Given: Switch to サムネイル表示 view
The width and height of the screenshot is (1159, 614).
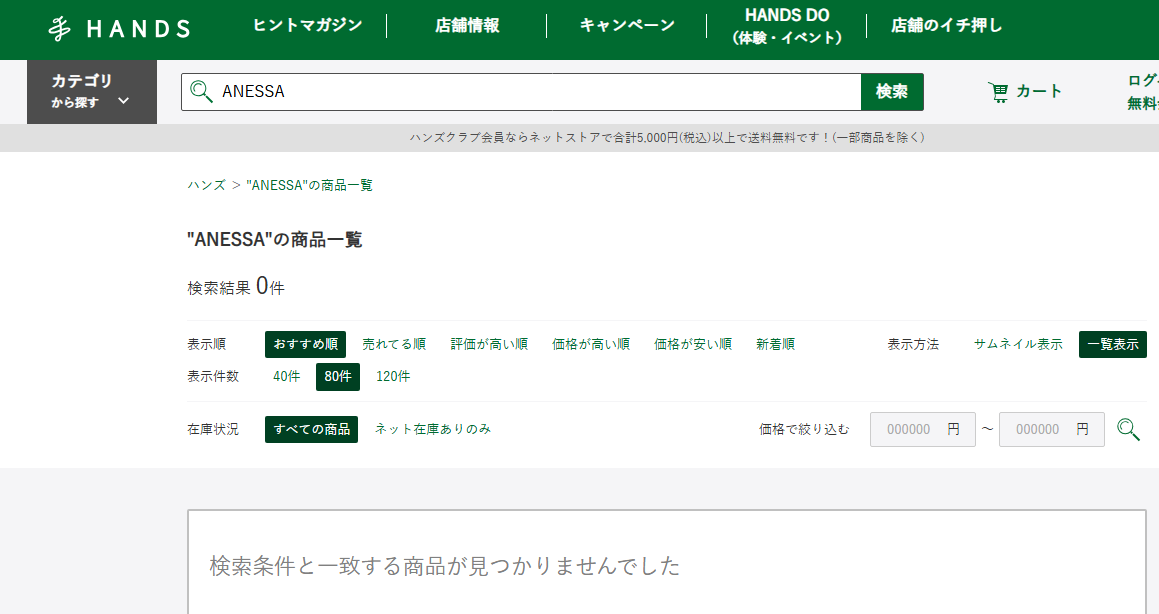Looking at the screenshot, I should (1018, 344).
